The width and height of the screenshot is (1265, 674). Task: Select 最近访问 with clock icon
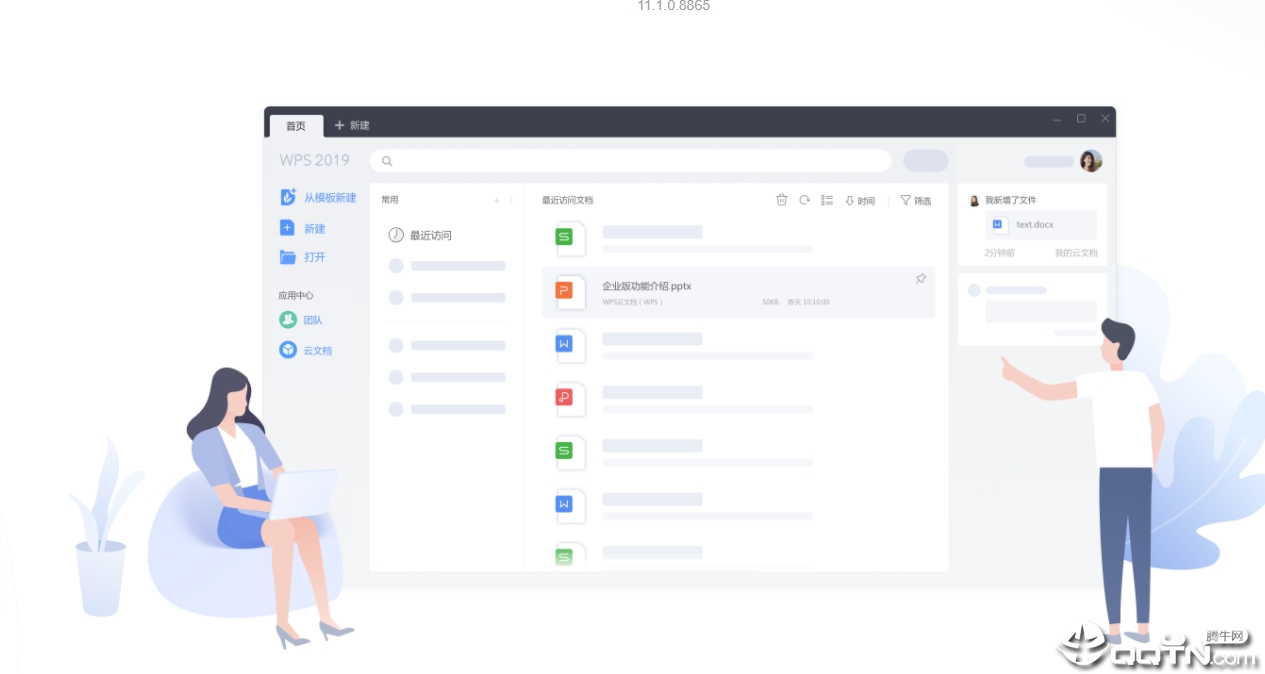(420, 235)
